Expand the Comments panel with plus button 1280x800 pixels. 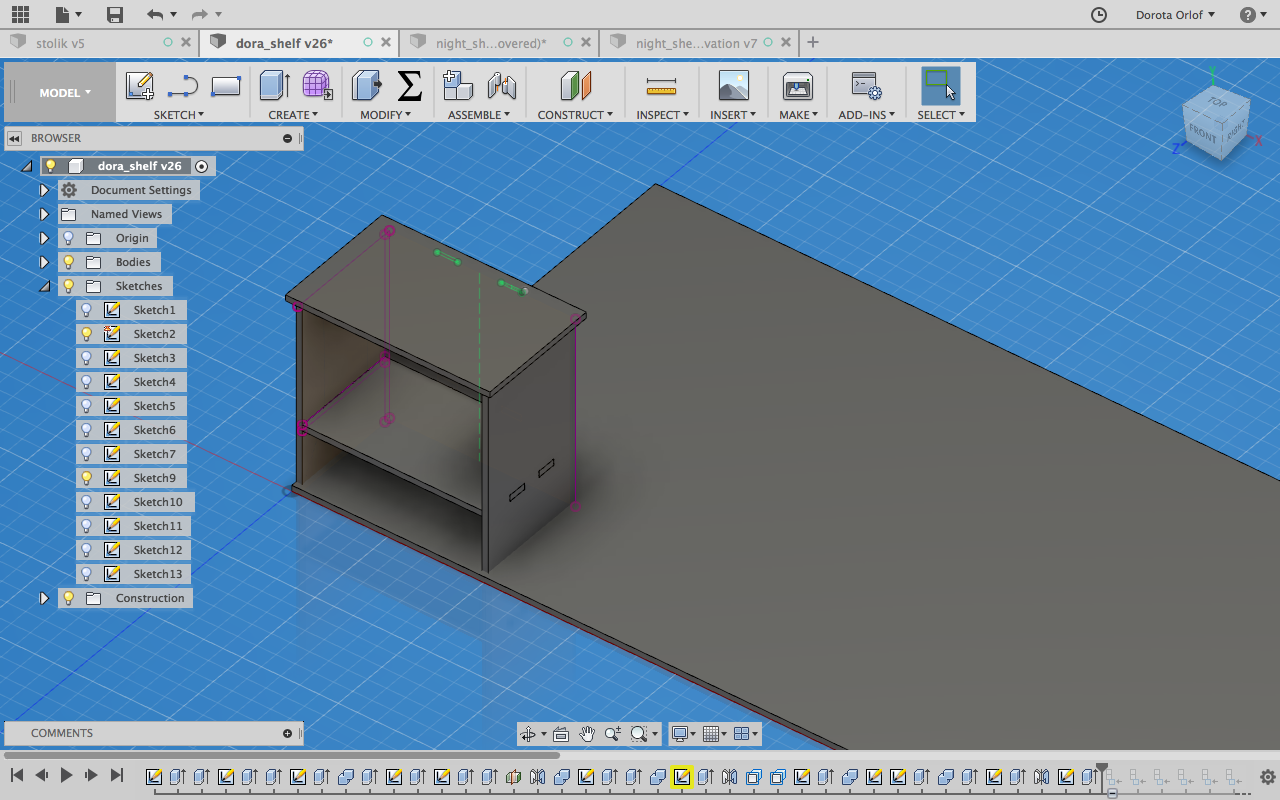point(288,733)
